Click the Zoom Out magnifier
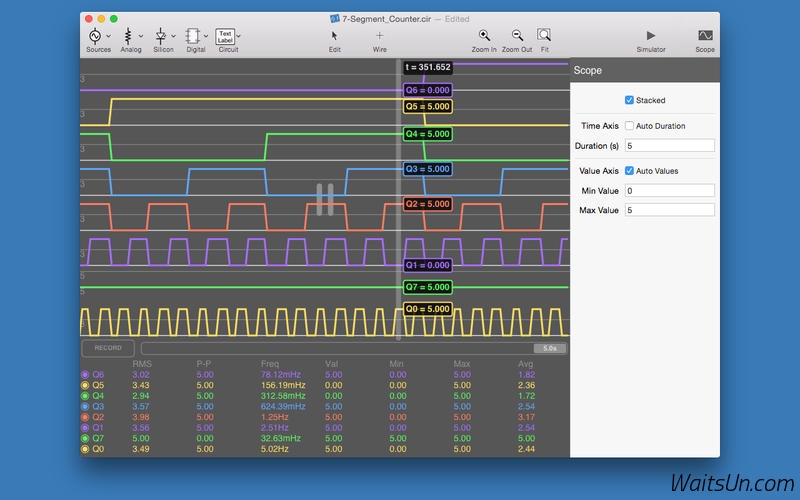Image resolution: width=800 pixels, height=500 pixels. click(x=517, y=35)
